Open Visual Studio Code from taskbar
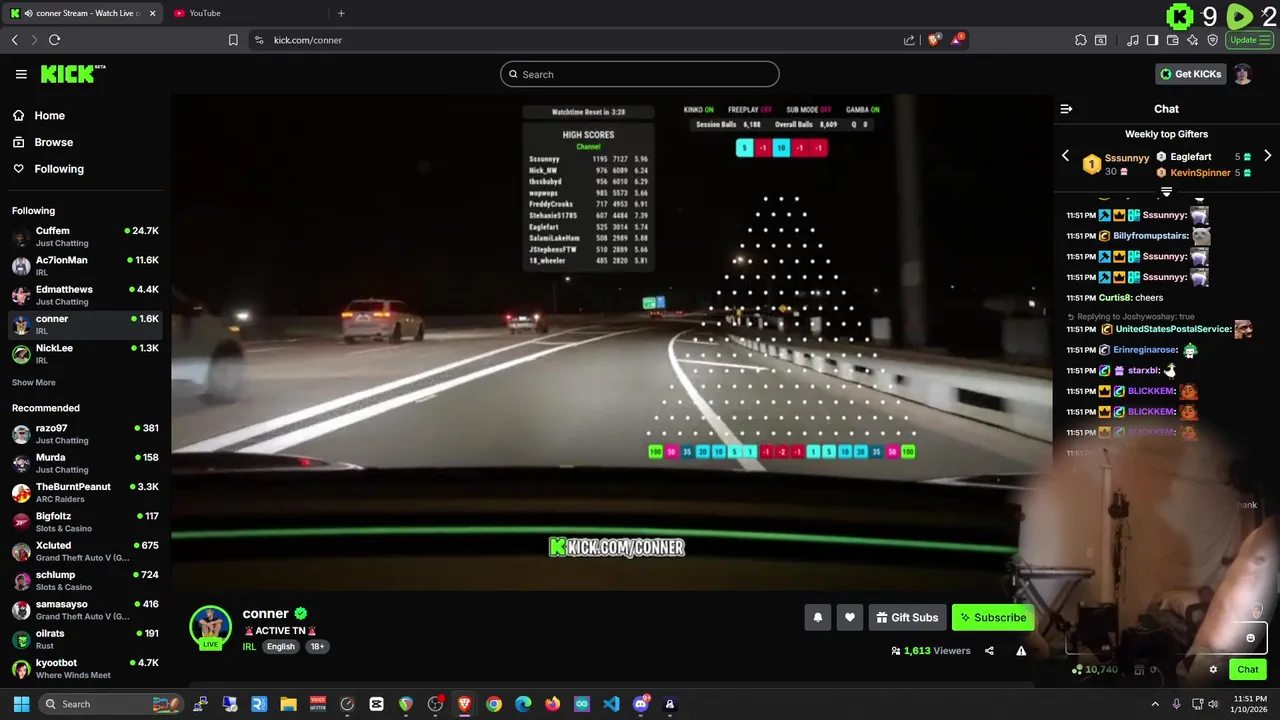Viewport: 1280px width, 720px height. click(x=611, y=704)
